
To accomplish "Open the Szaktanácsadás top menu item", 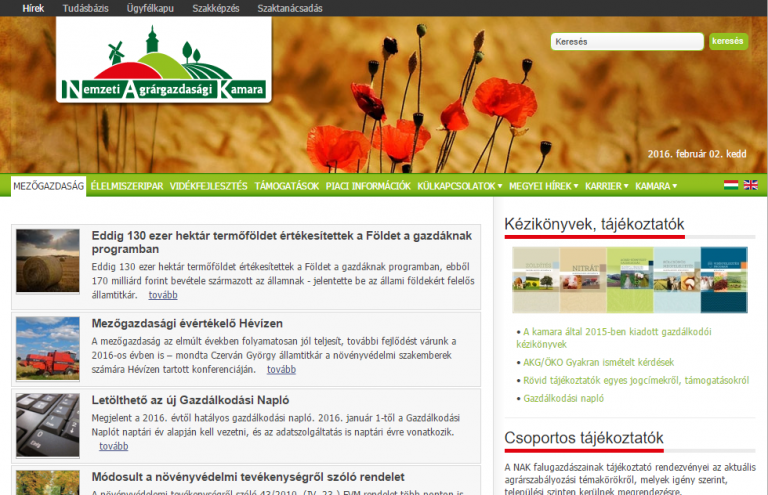I will point(290,8).
